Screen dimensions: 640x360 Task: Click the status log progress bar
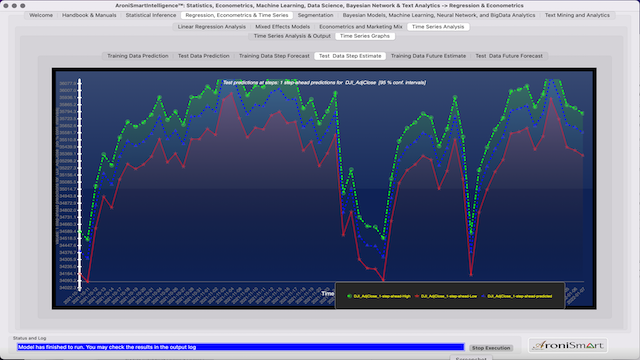click(x=240, y=347)
